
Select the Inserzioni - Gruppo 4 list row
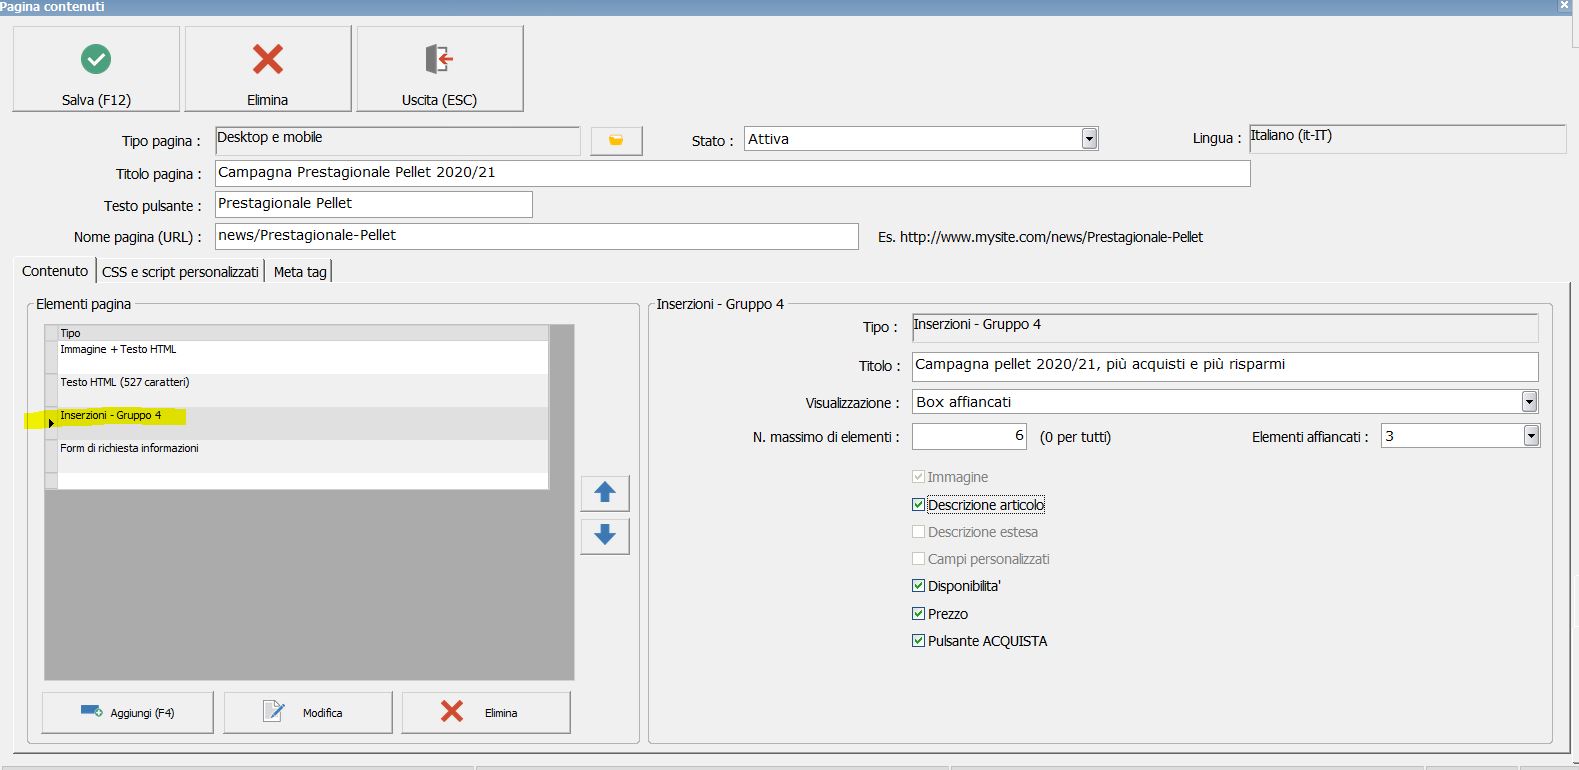(x=303, y=423)
